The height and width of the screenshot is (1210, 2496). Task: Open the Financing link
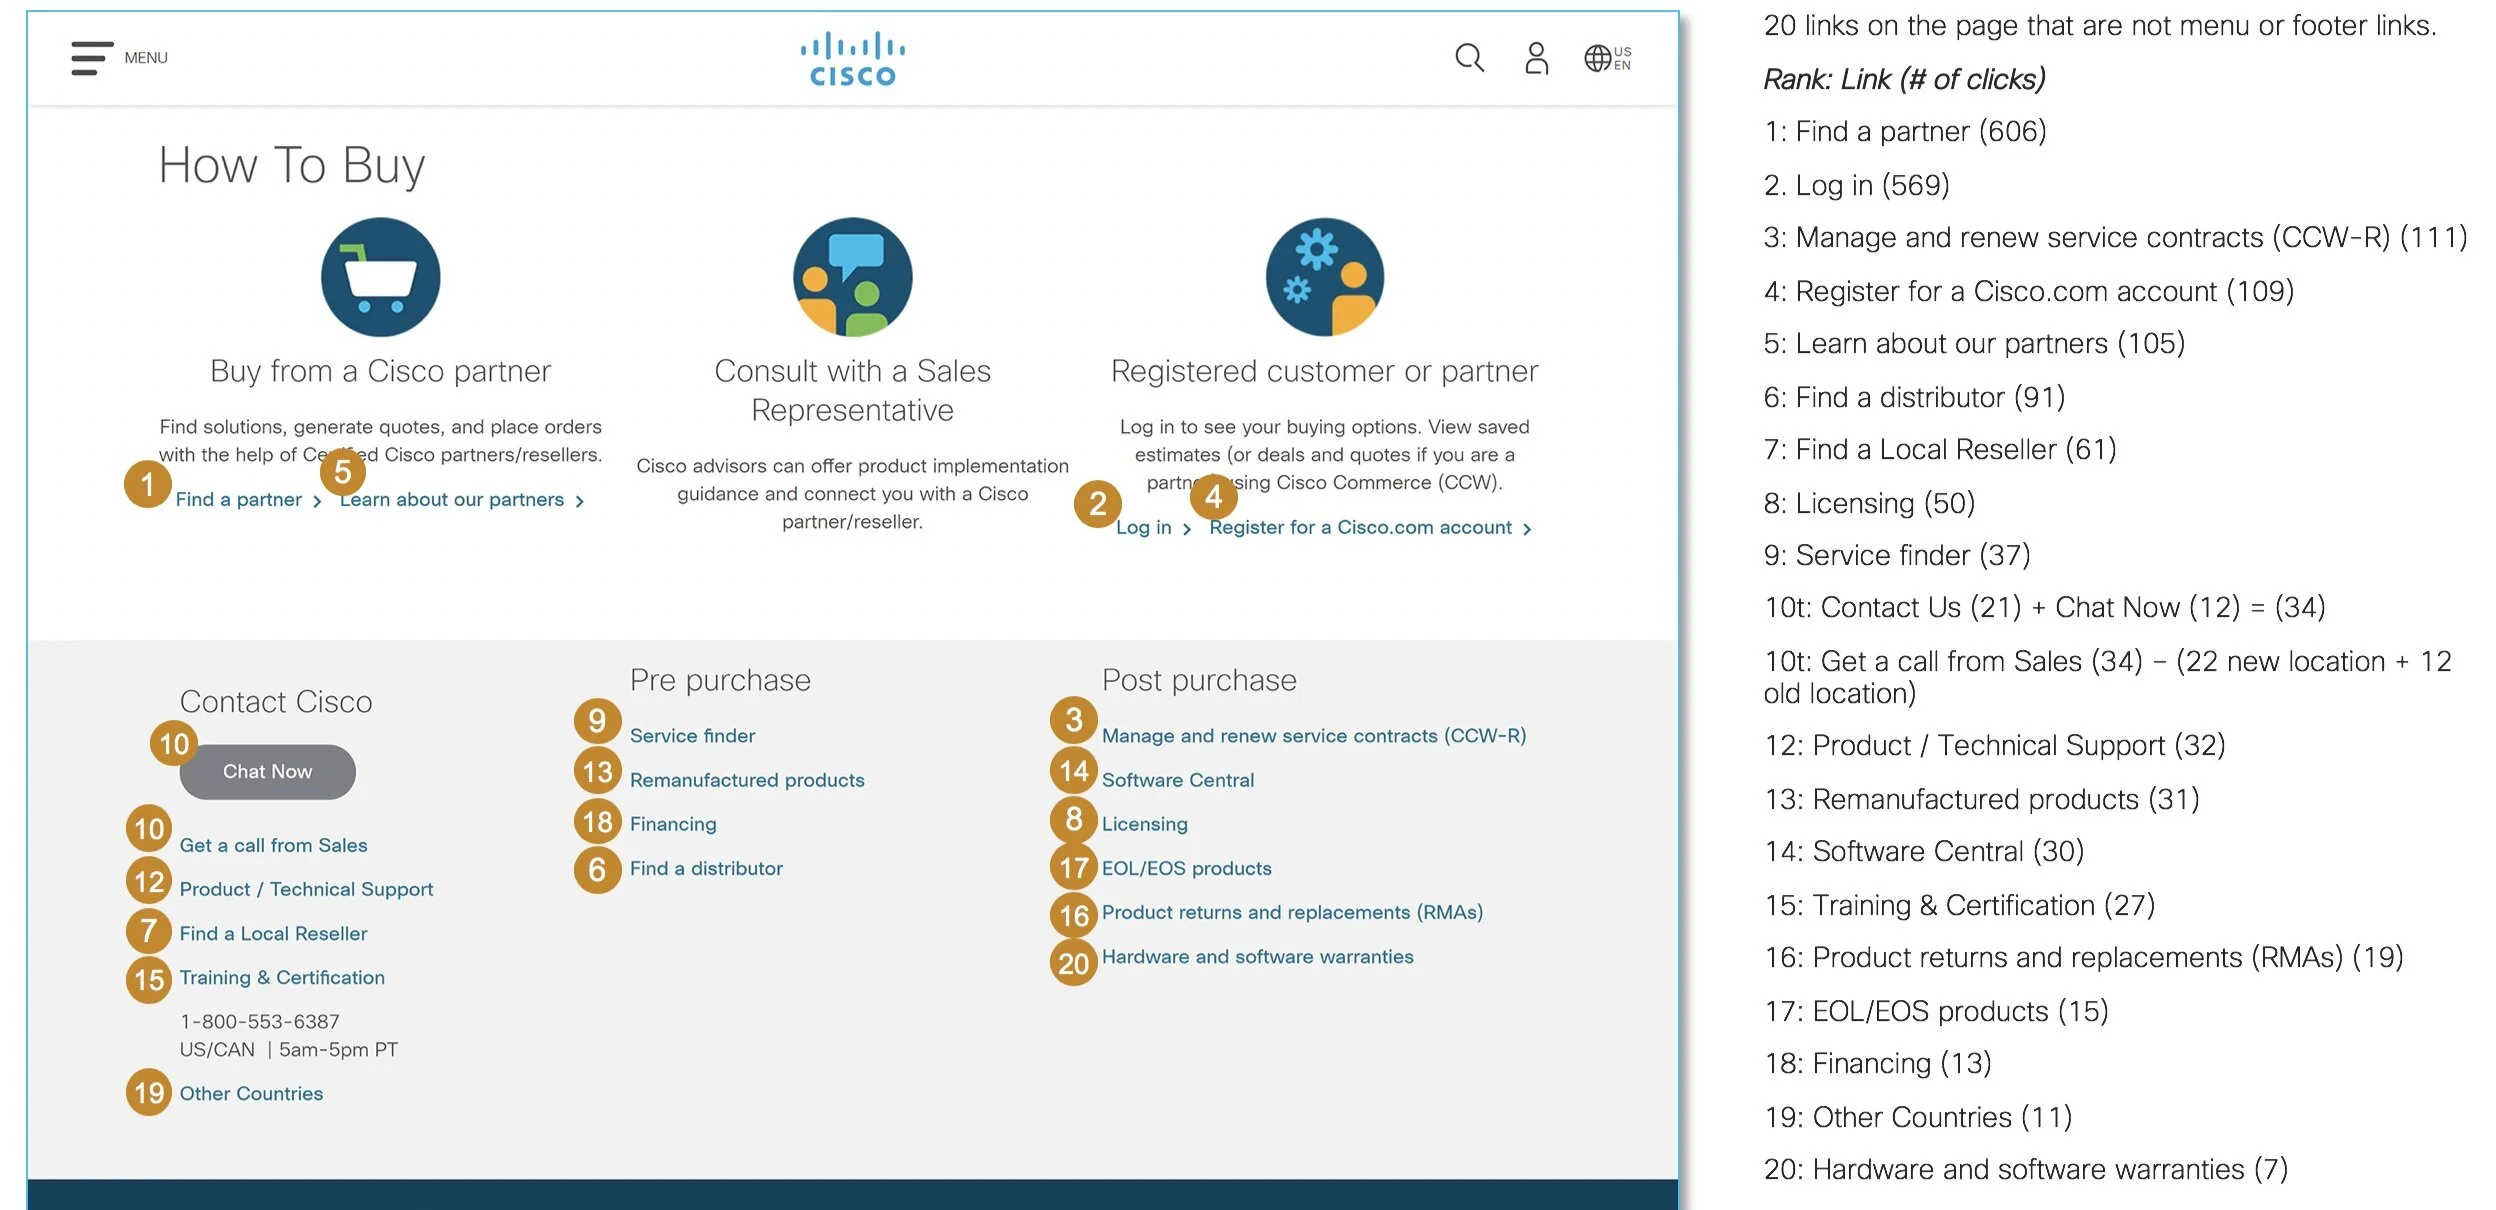[x=673, y=824]
